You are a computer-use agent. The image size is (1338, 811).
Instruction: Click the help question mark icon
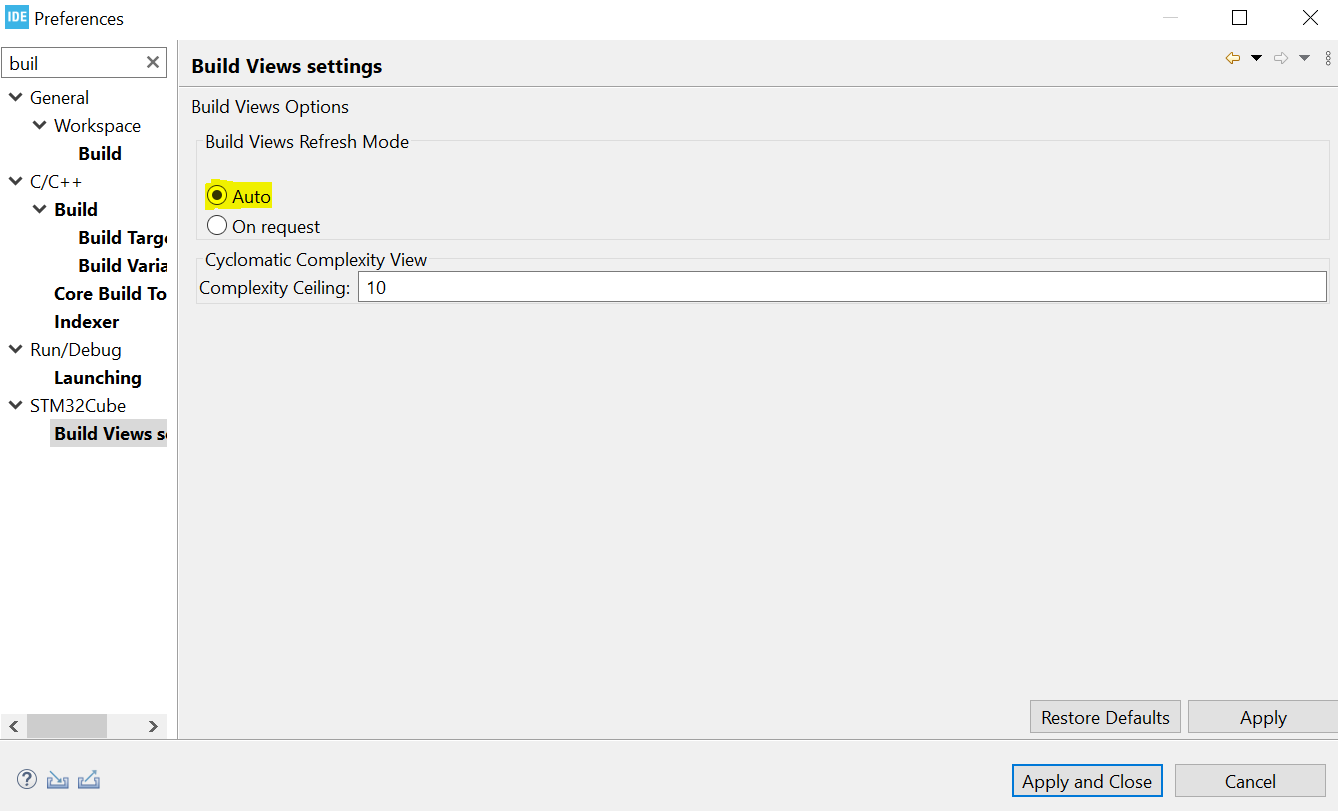[26, 779]
